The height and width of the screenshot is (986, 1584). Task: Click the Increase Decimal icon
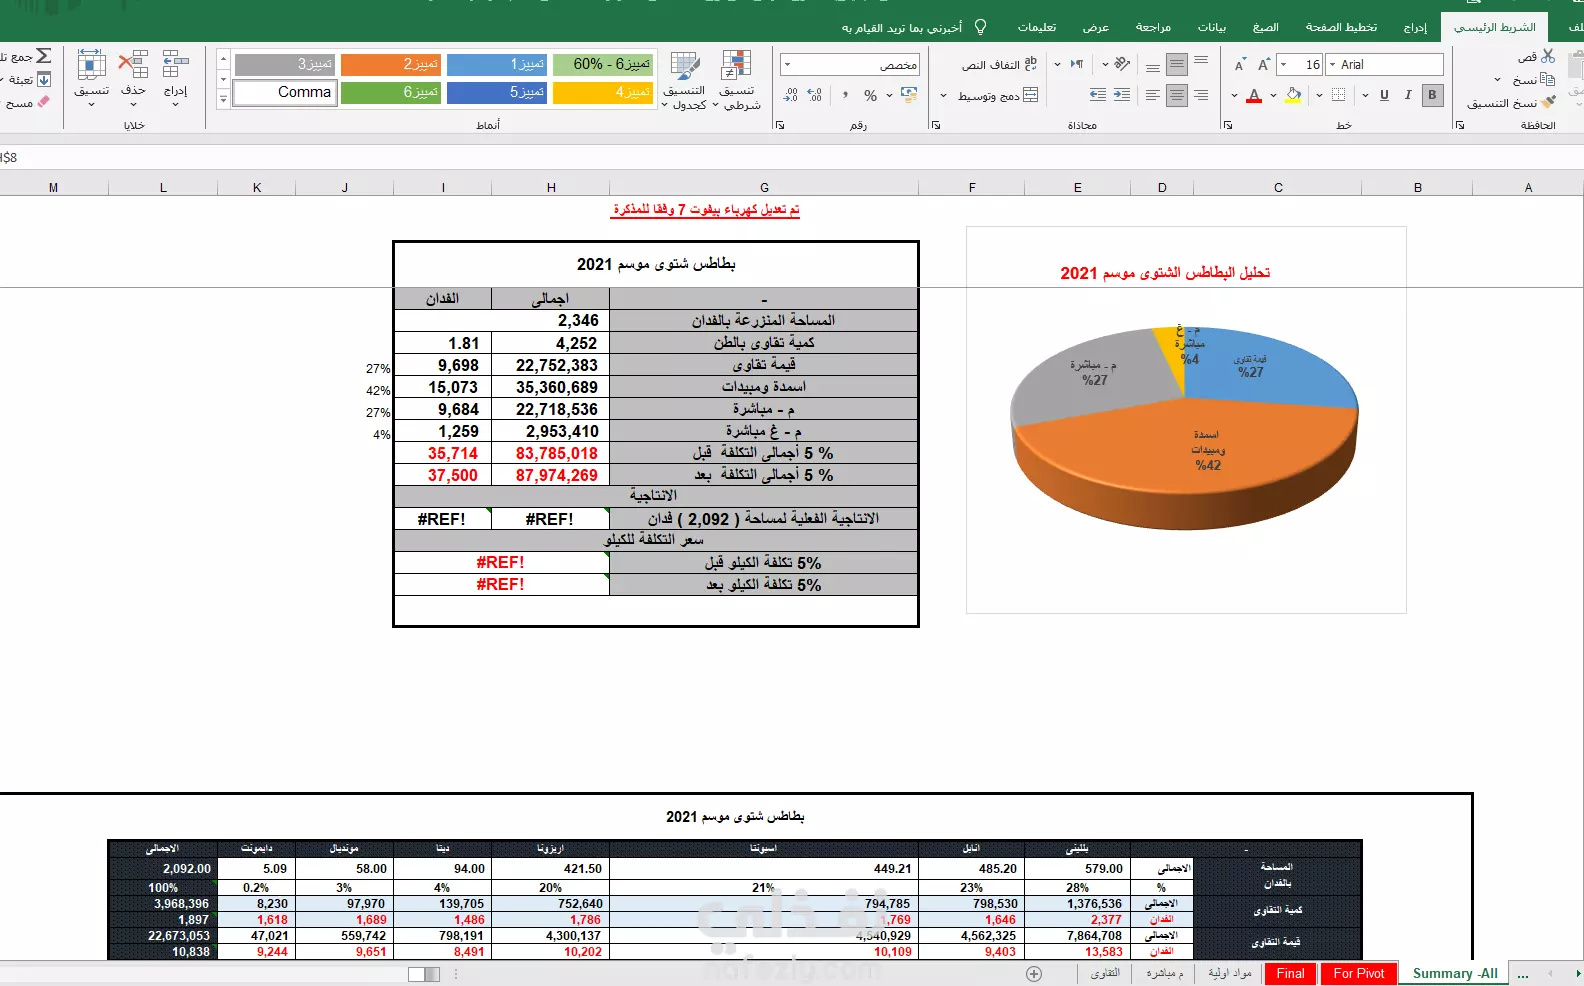(x=815, y=95)
